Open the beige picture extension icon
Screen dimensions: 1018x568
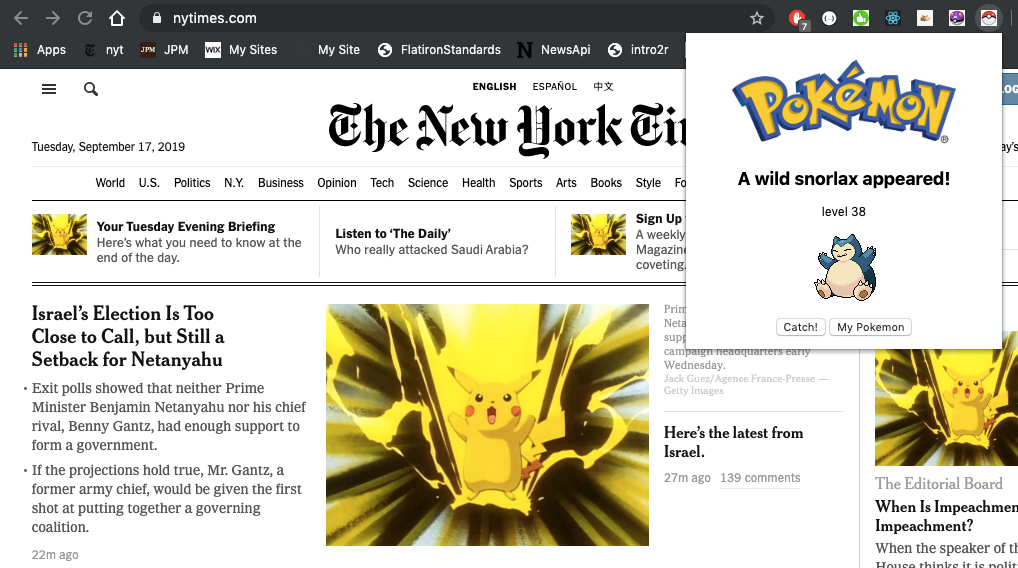pyautogui.click(x=925, y=18)
